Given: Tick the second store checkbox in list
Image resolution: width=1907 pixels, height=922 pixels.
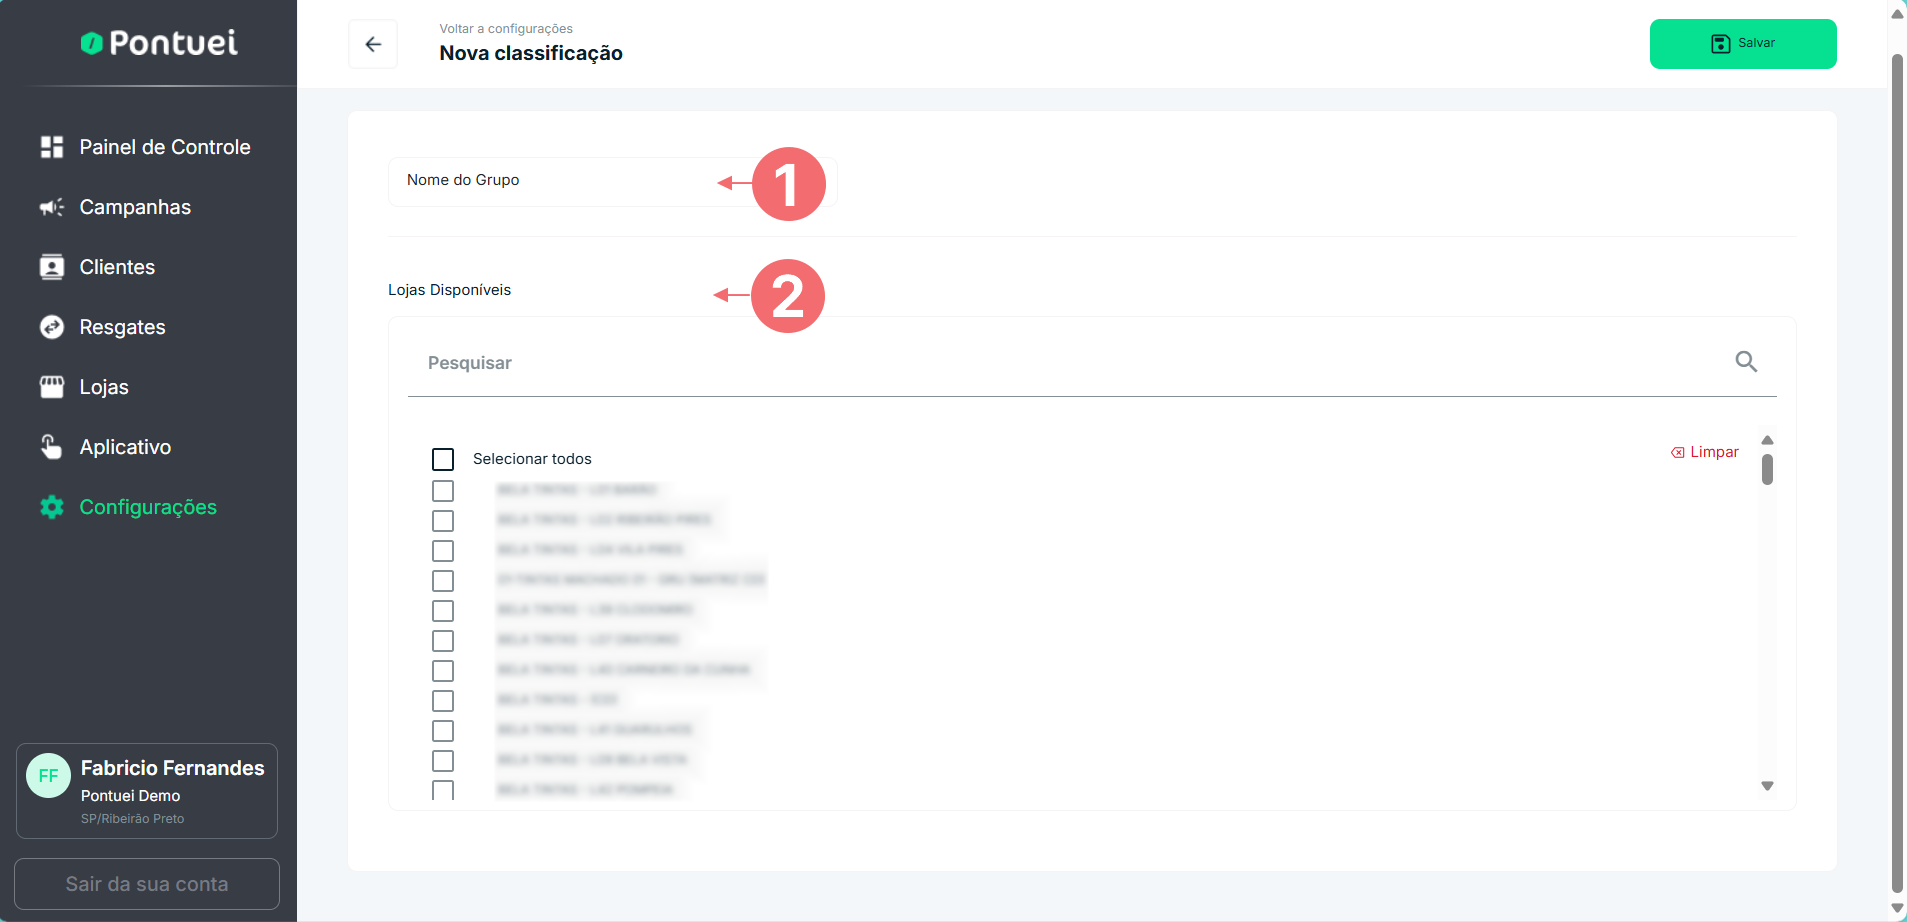Looking at the screenshot, I should [x=443, y=521].
